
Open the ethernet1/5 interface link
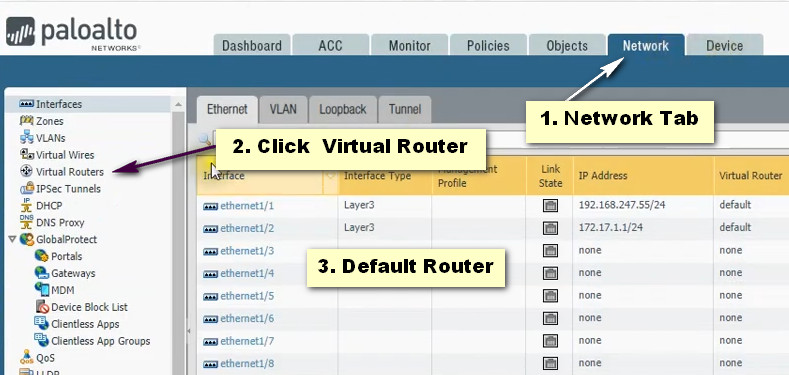247,296
